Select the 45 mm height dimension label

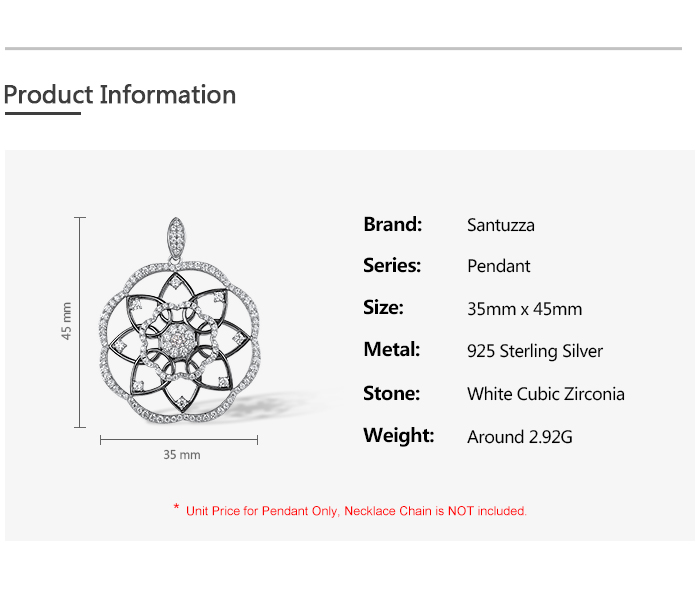tap(67, 321)
